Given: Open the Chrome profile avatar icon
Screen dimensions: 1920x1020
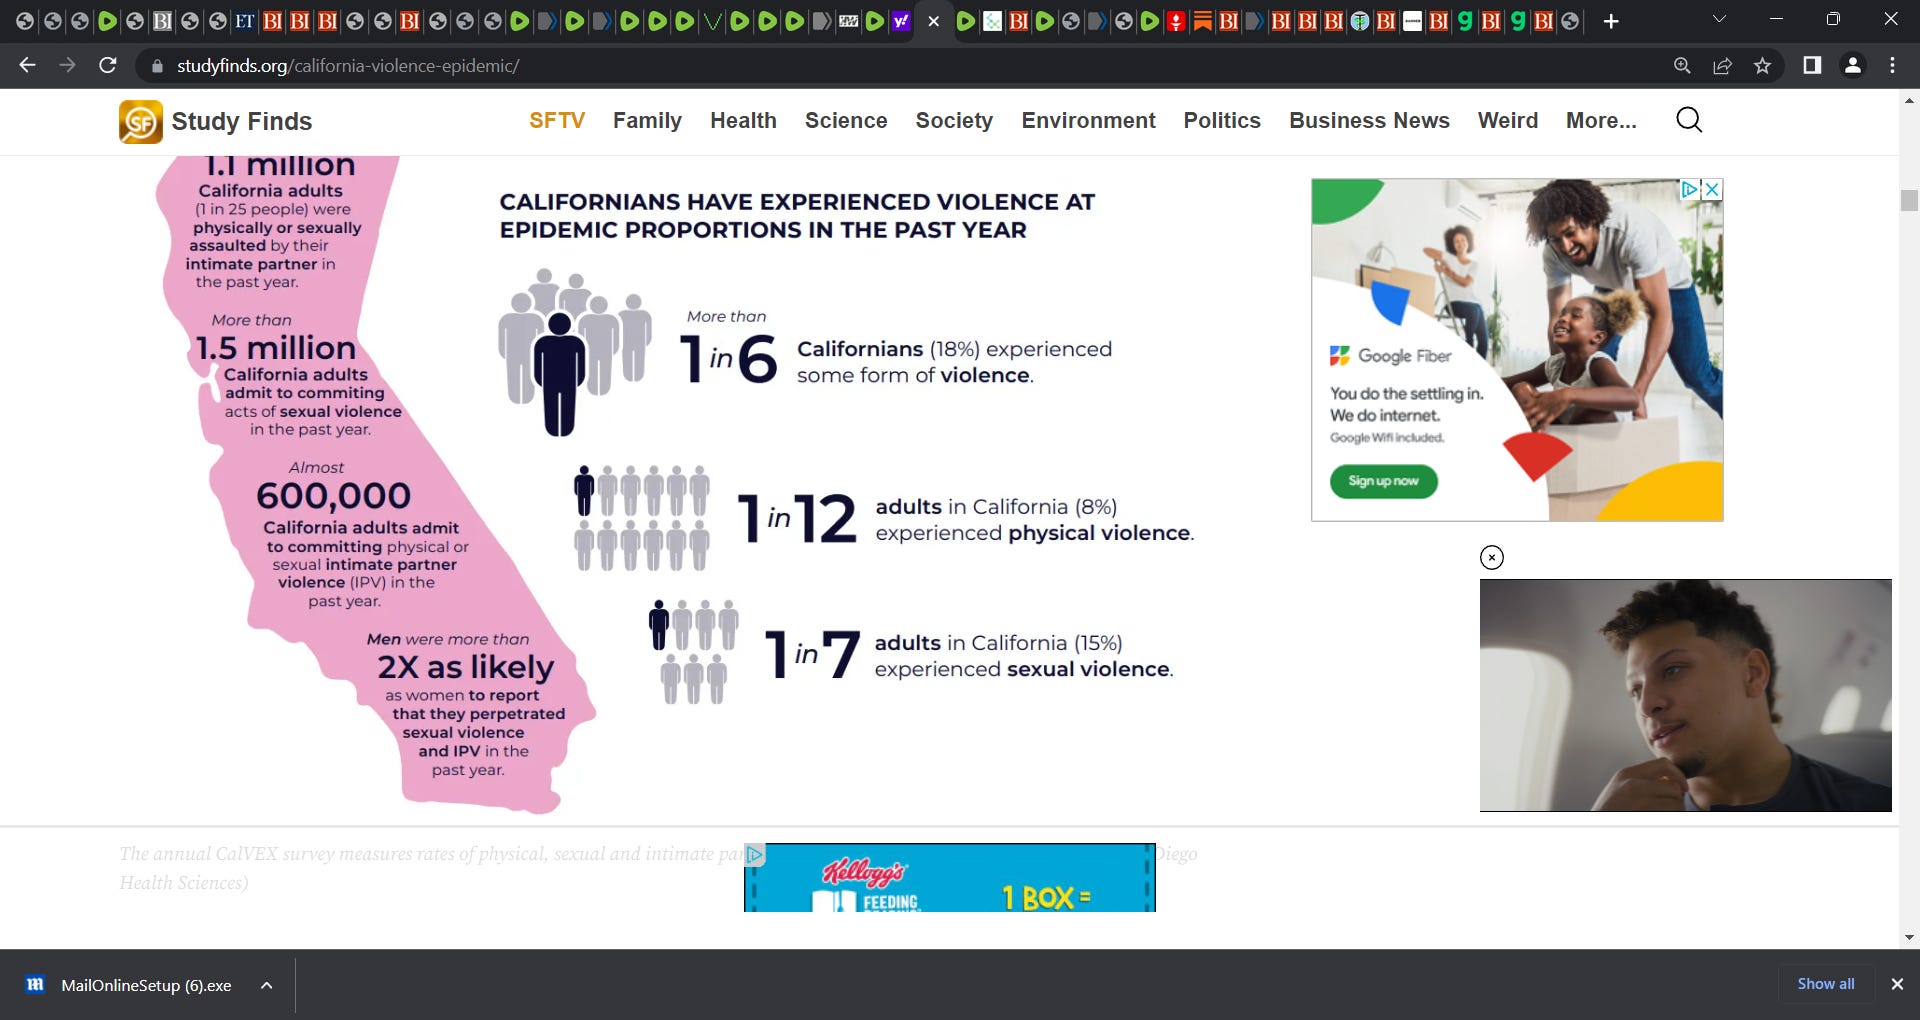Looking at the screenshot, I should pyautogui.click(x=1852, y=66).
